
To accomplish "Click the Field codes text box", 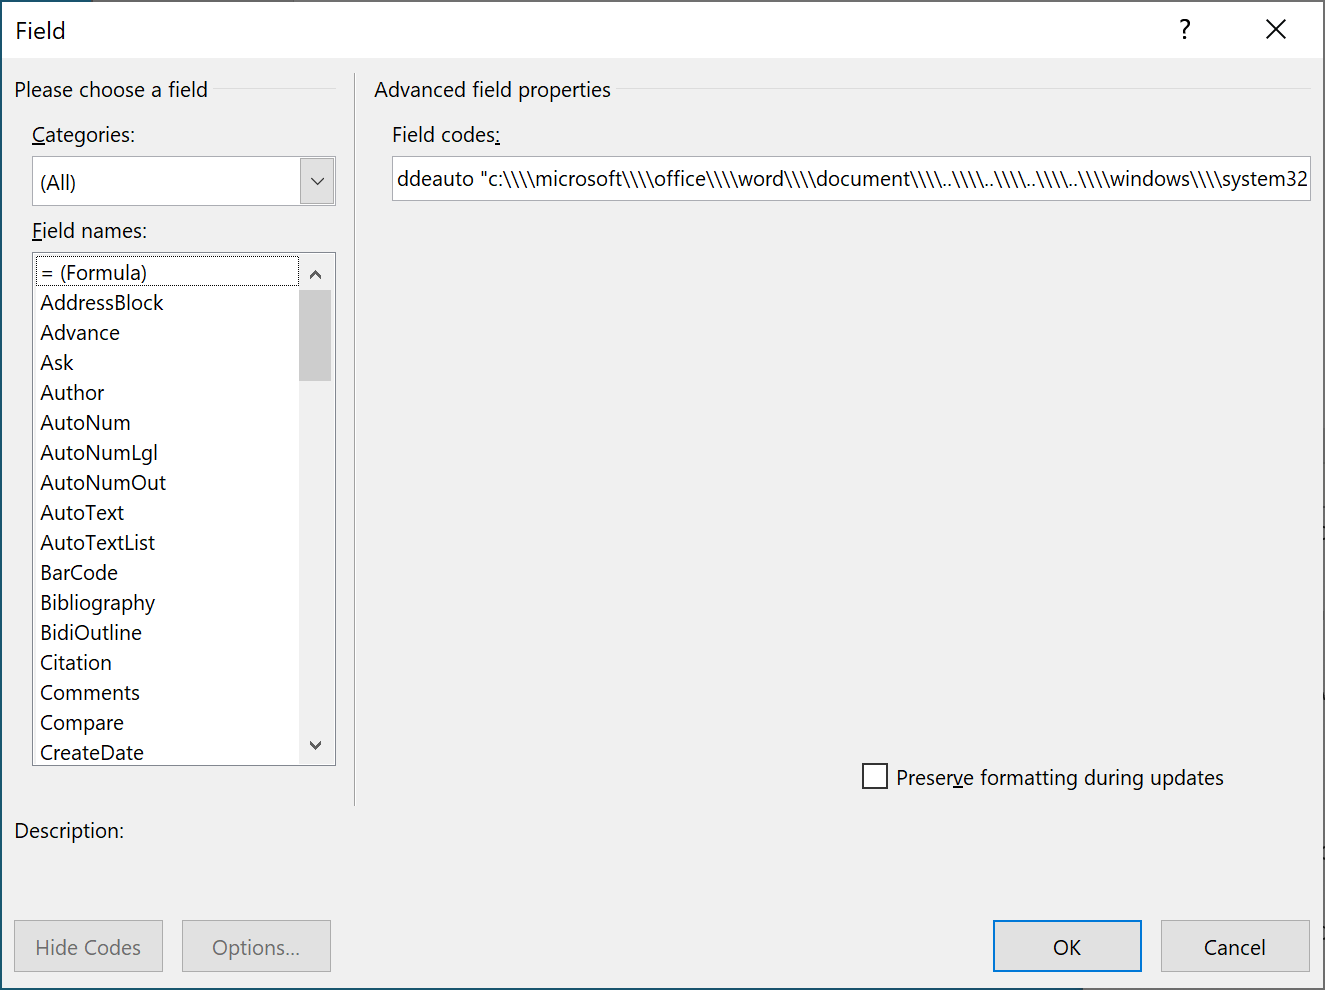I will click(x=850, y=179).
